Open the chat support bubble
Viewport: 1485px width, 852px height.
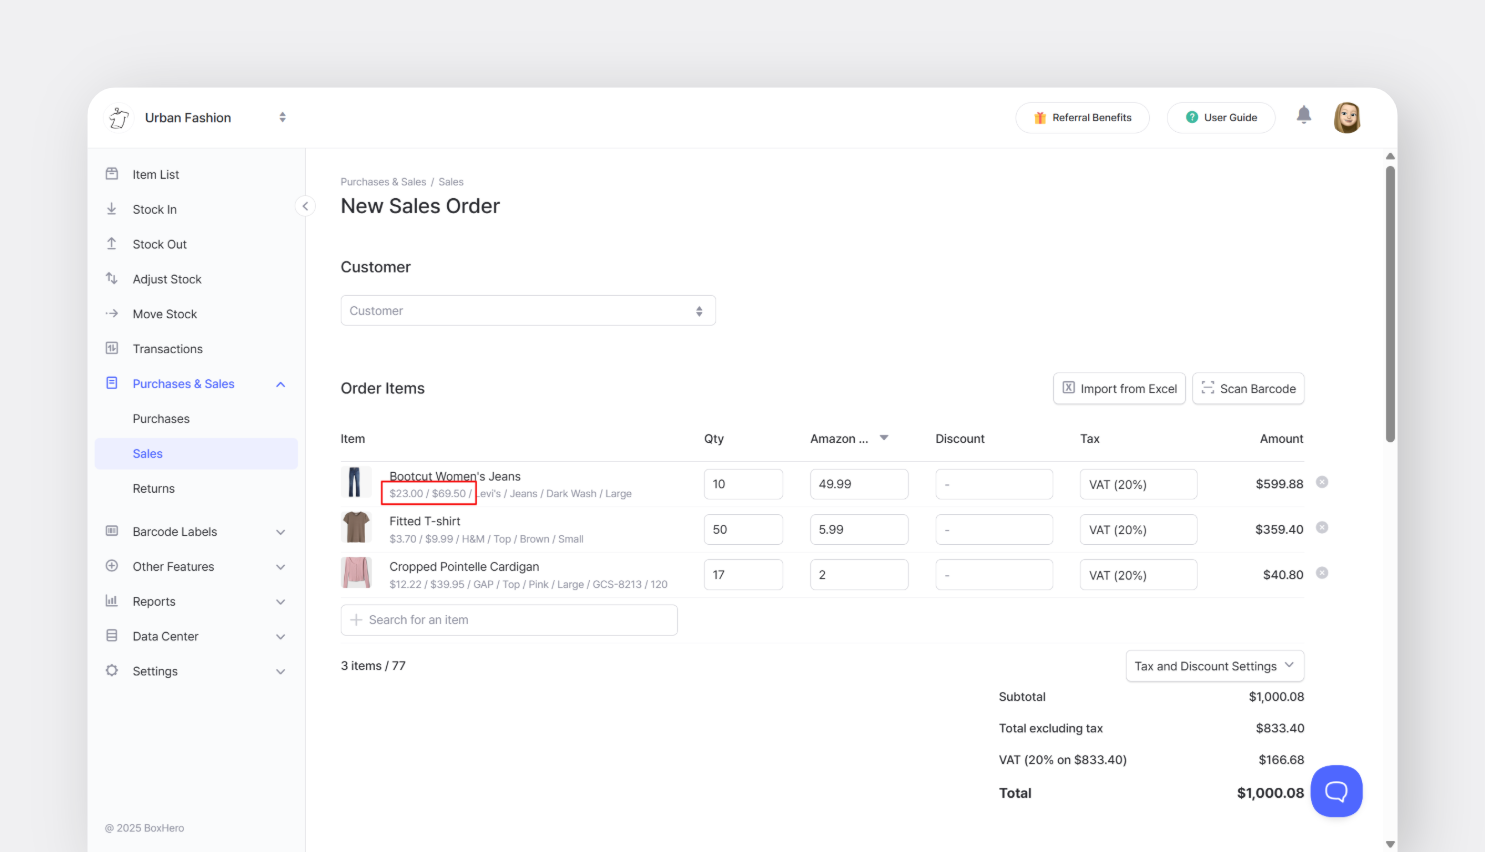1336,791
